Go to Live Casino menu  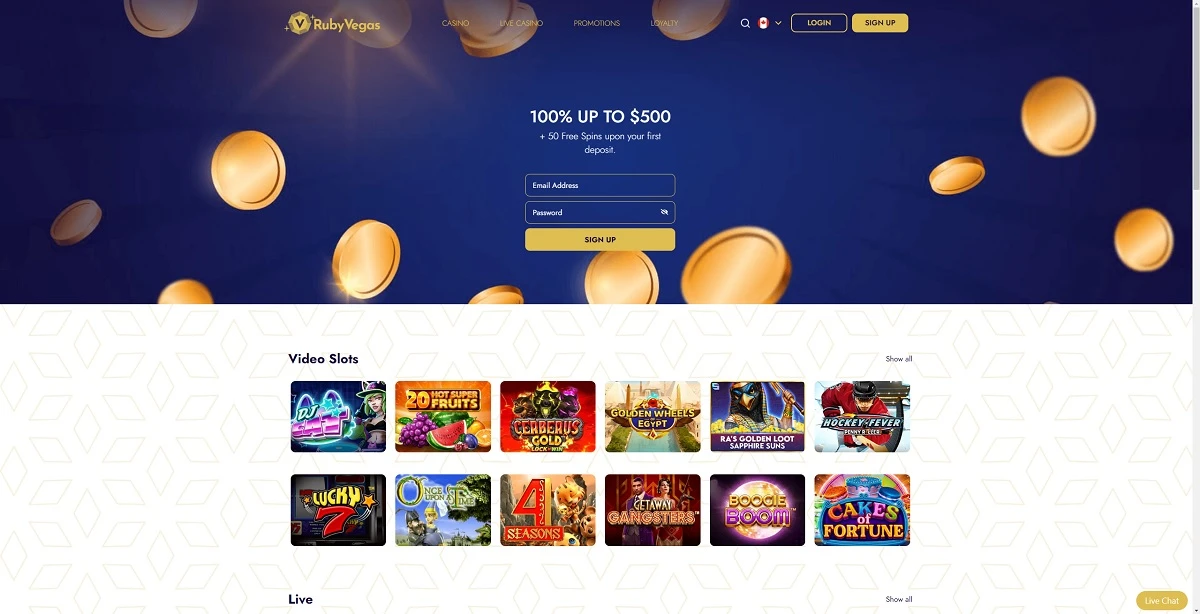click(x=521, y=23)
